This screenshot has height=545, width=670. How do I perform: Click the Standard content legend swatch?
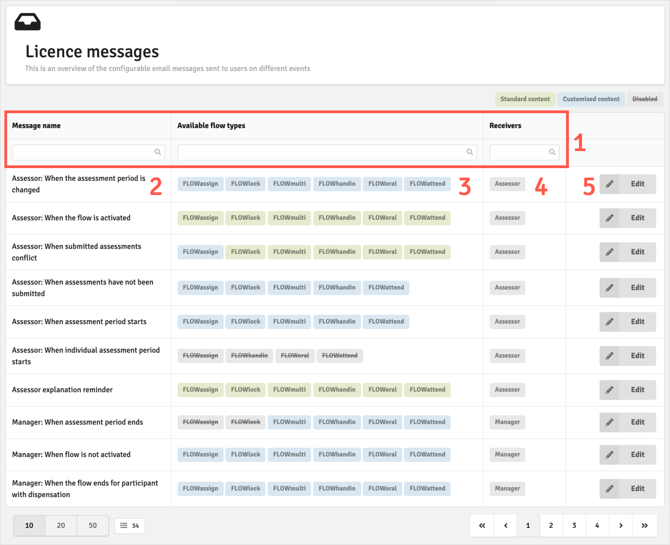coord(525,99)
